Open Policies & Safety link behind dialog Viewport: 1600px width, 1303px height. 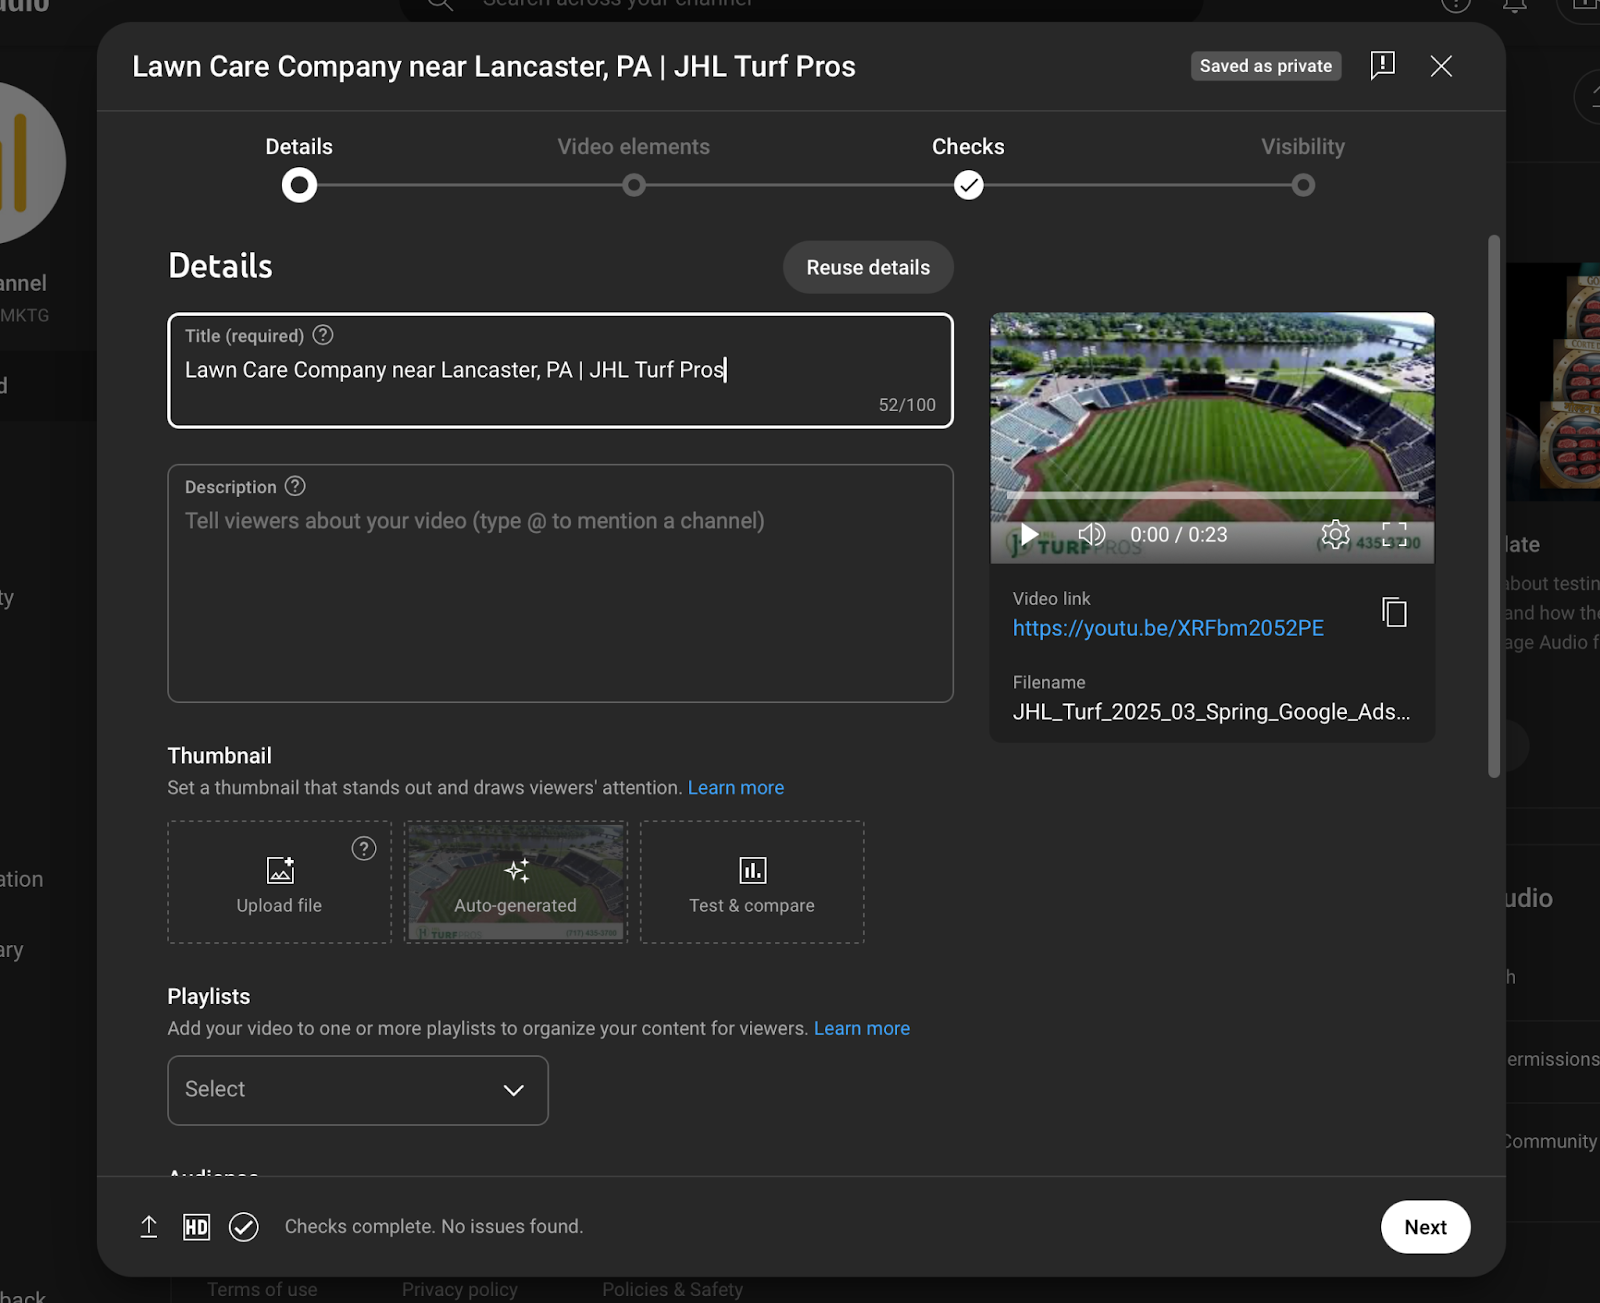pyautogui.click(x=672, y=1290)
